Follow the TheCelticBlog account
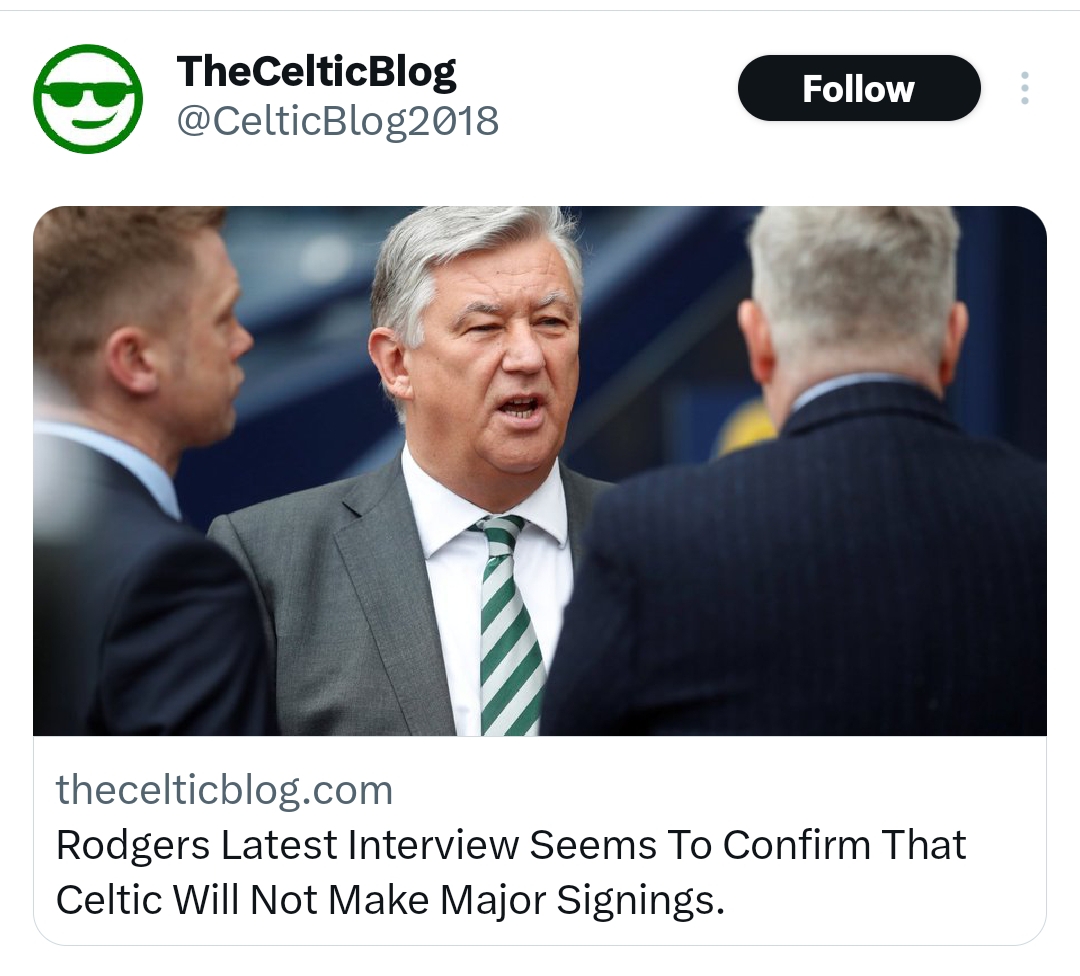Screen dimensions: 1080x976 coord(858,88)
